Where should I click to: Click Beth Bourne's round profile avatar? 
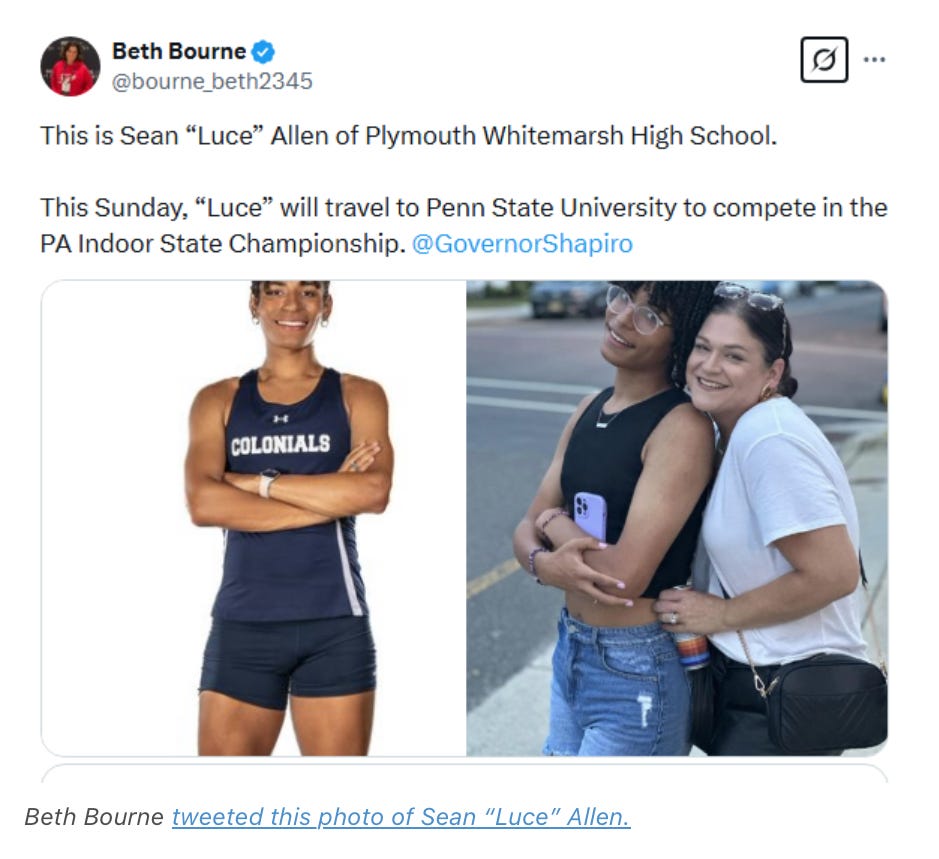[70, 66]
